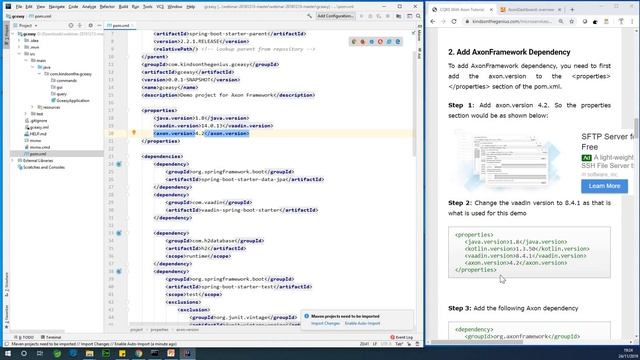Expand External Libraries node

pos(13,160)
